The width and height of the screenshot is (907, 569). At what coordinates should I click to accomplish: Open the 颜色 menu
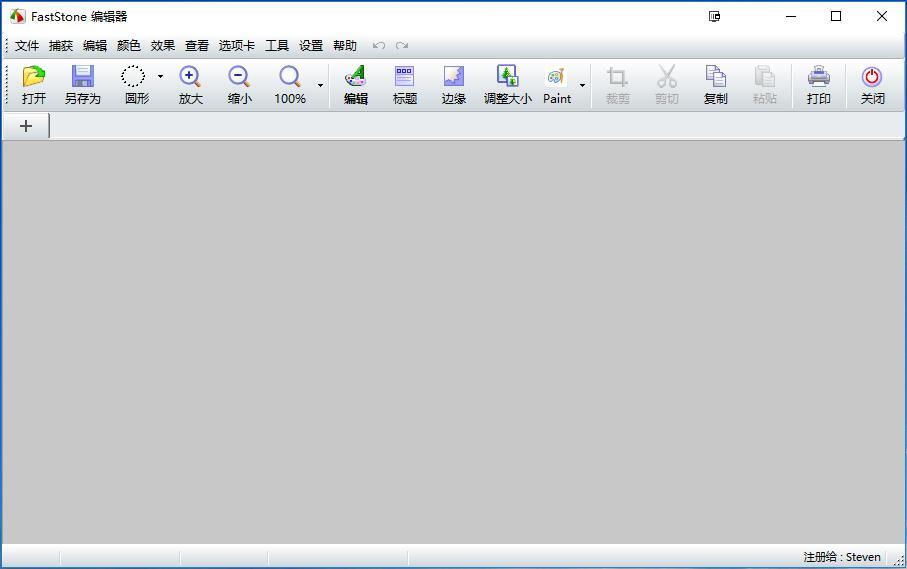tap(128, 46)
